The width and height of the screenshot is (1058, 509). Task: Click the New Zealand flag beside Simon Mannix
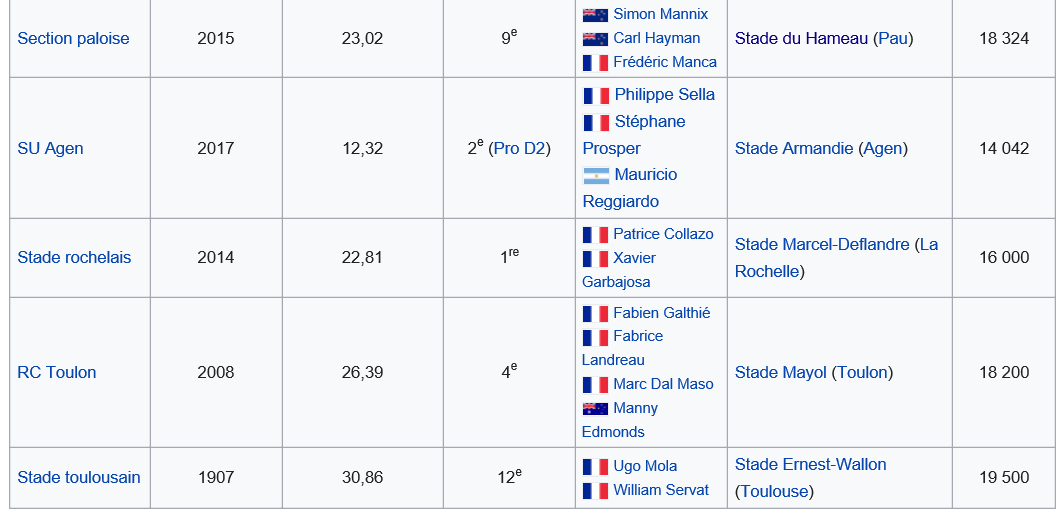click(x=595, y=14)
